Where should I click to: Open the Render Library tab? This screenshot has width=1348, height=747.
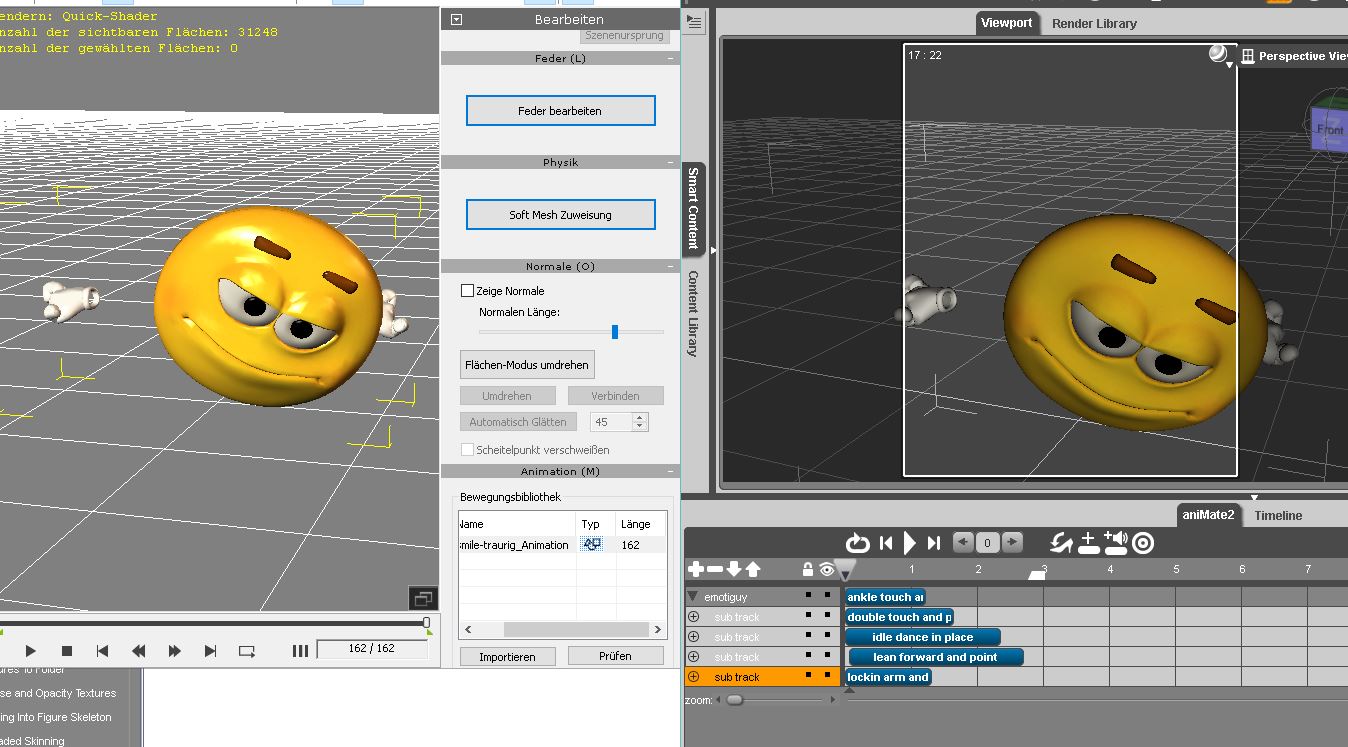click(1094, 23)
